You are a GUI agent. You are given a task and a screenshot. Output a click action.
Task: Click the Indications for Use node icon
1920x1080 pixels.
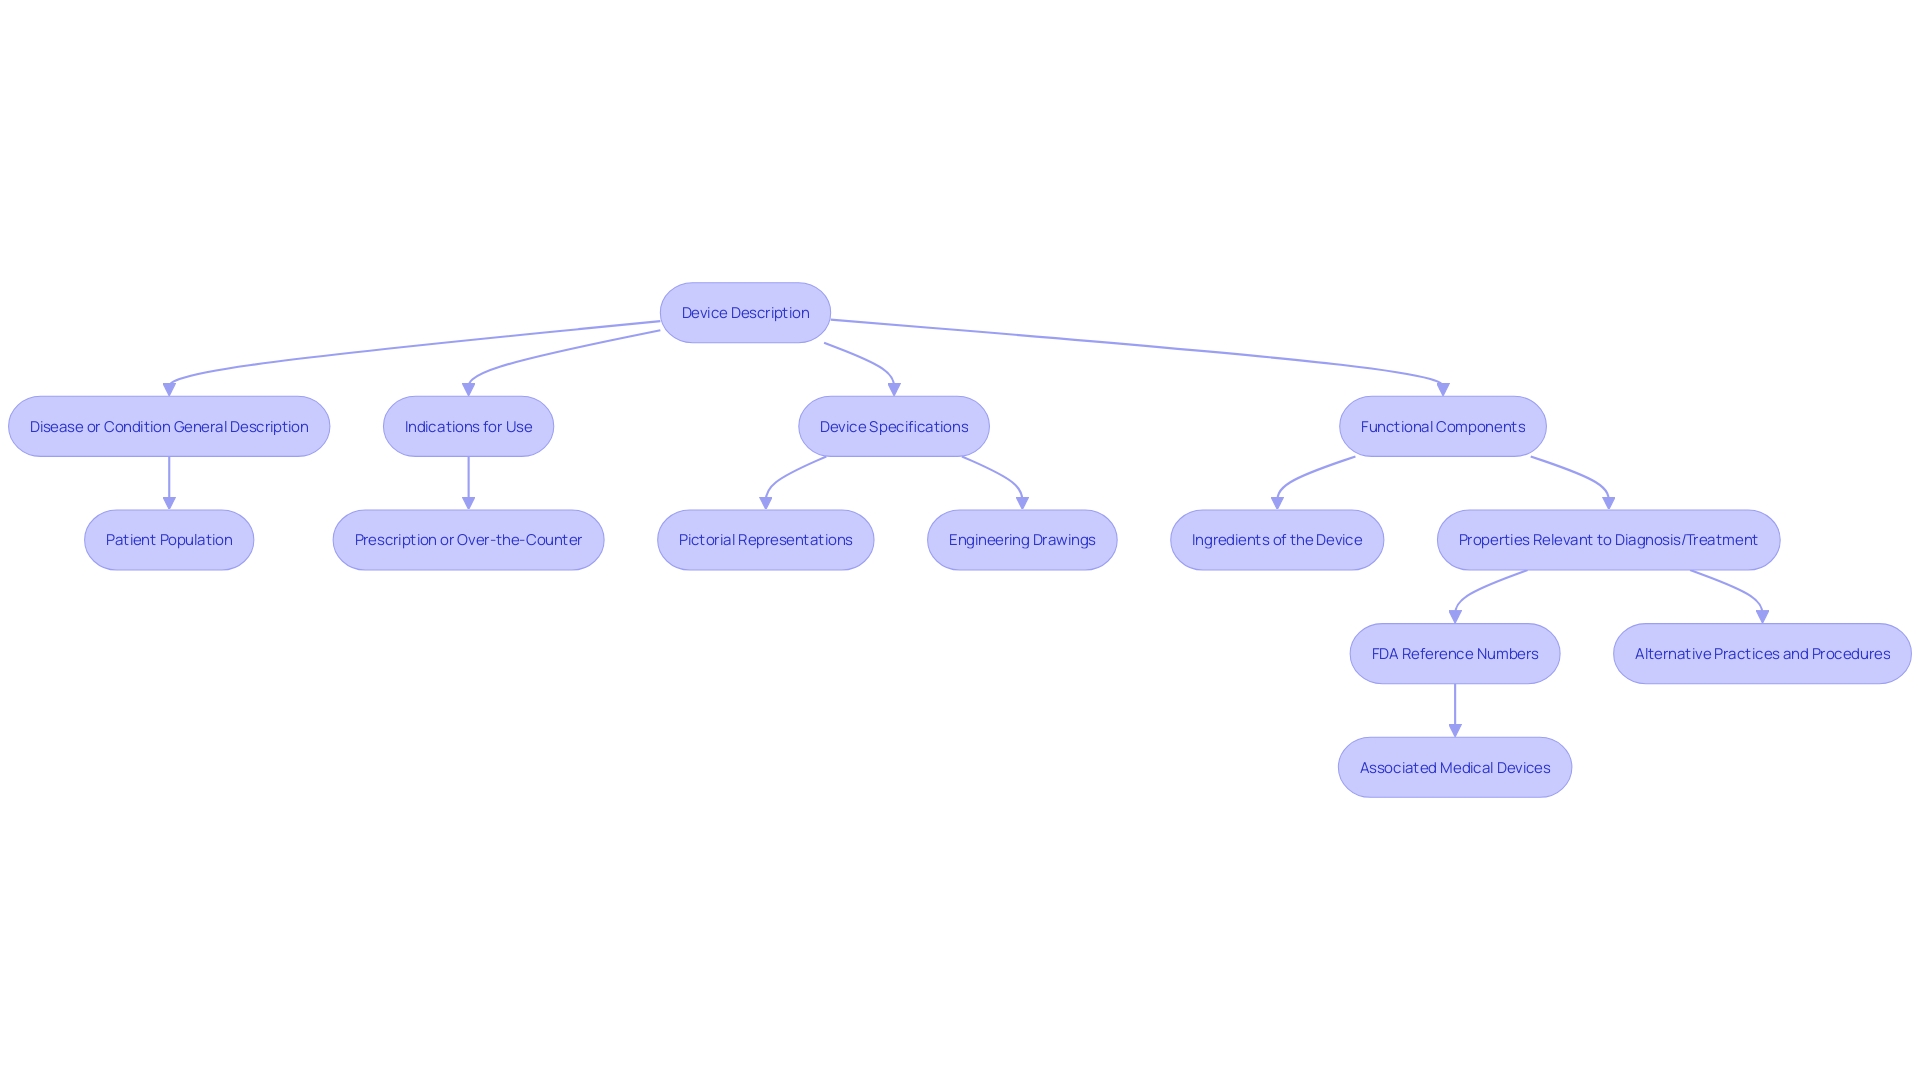[468, 425]
